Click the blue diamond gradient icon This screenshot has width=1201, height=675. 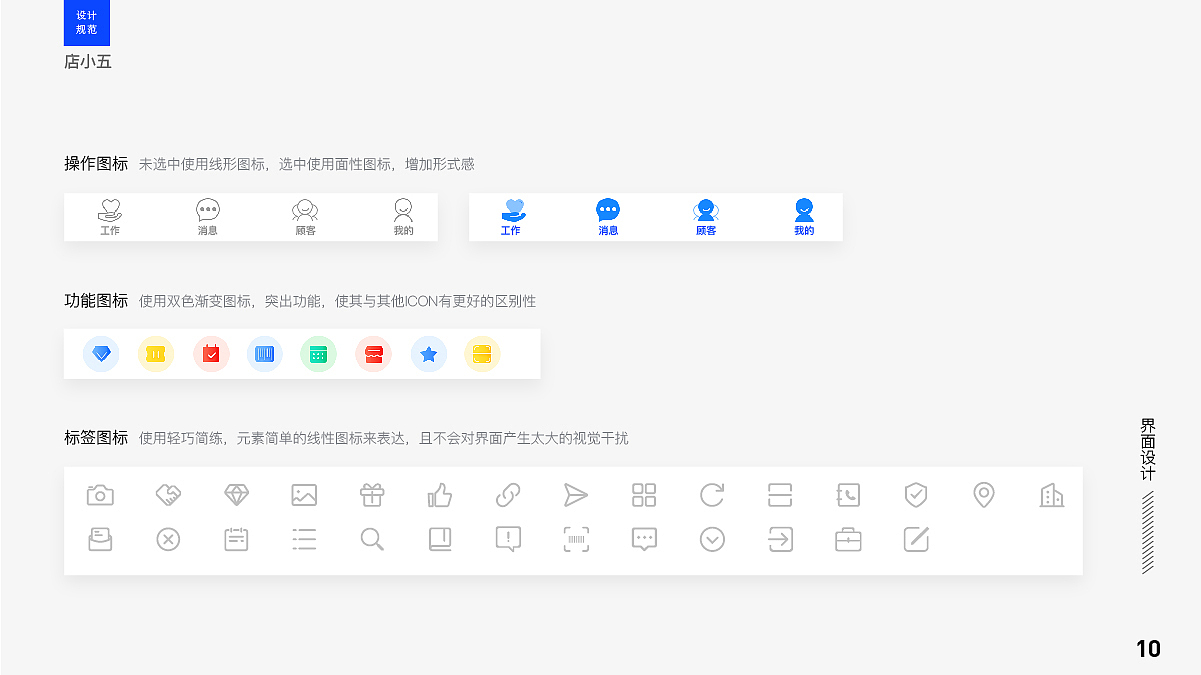pyautogui.click(x=101, y=354)
